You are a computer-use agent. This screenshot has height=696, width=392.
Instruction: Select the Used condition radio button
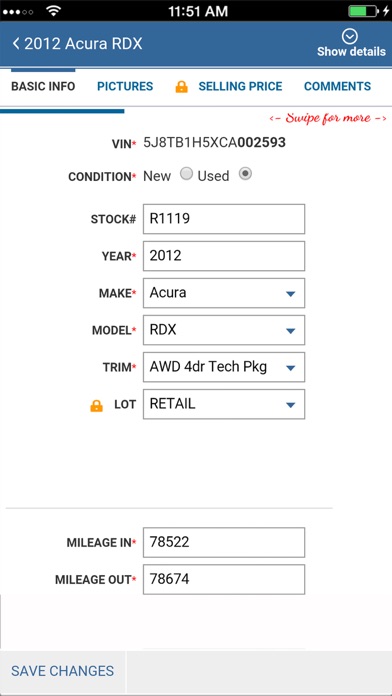tap(245, 174)
